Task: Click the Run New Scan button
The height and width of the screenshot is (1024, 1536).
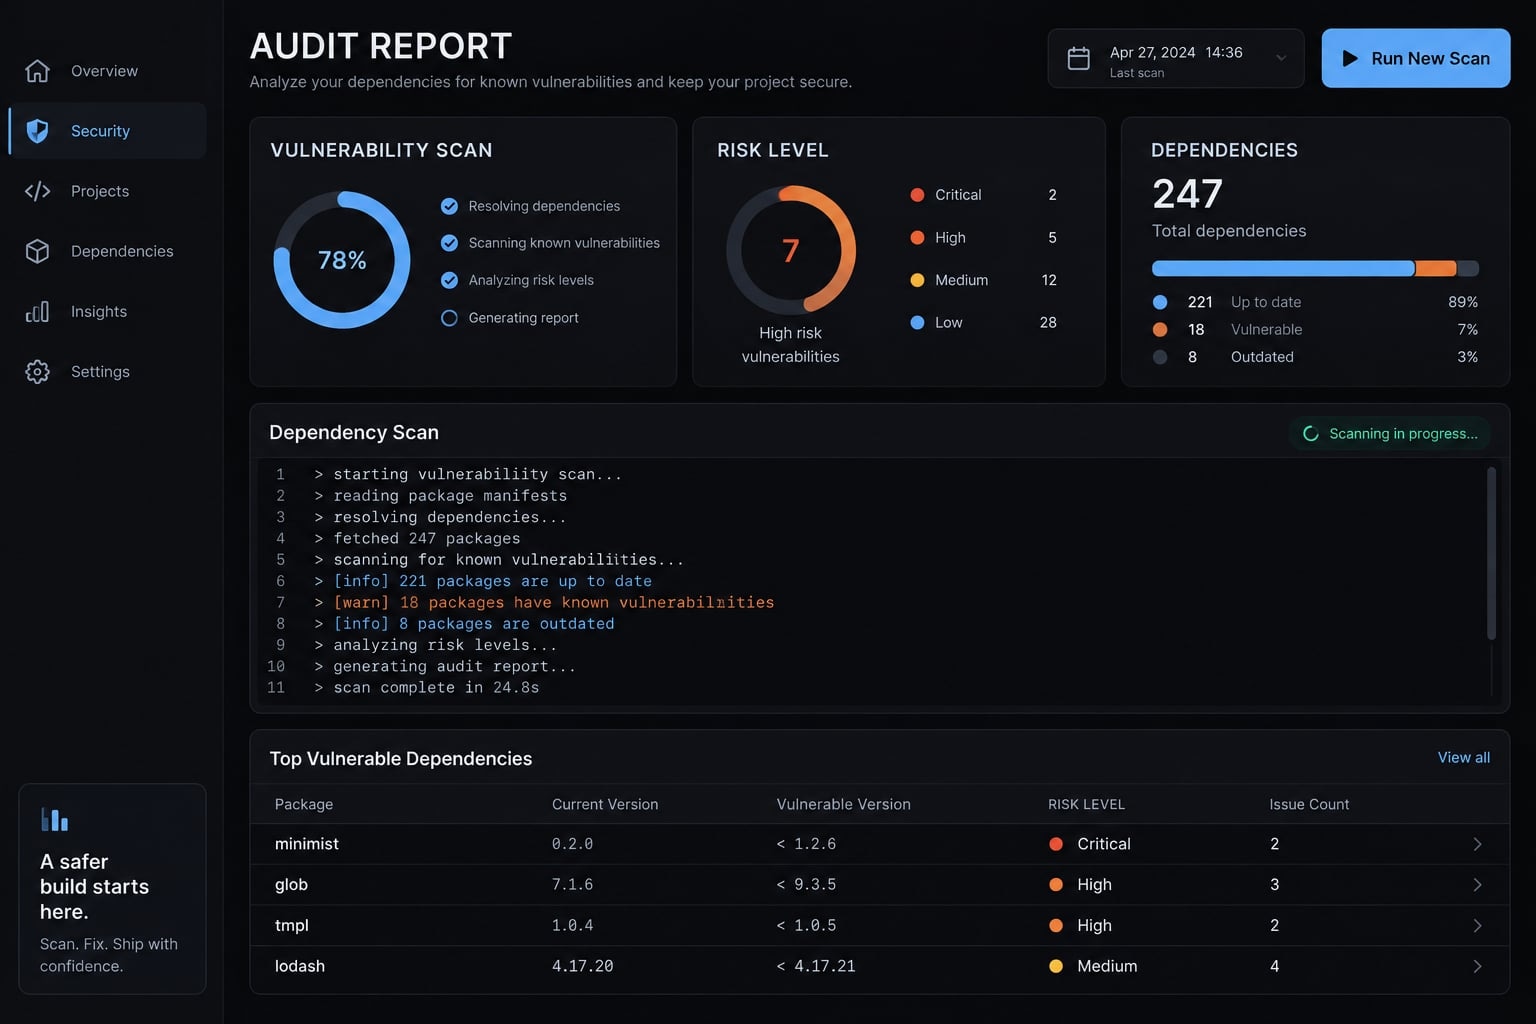Action: pos(1415,58)
